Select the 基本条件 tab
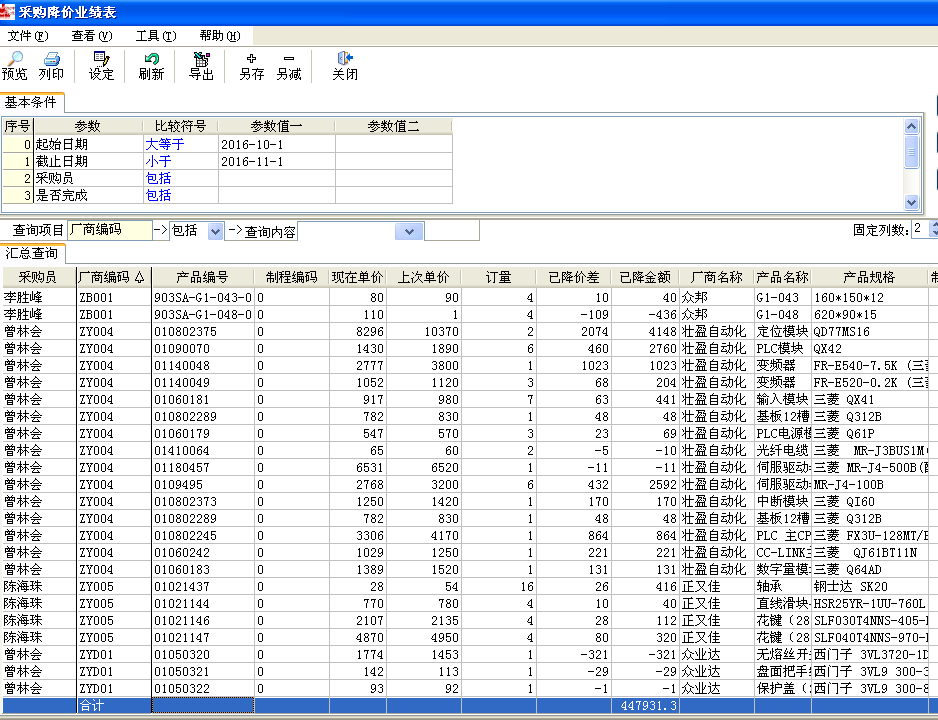Screen dimensions: 938x720 tap(31, 102)
